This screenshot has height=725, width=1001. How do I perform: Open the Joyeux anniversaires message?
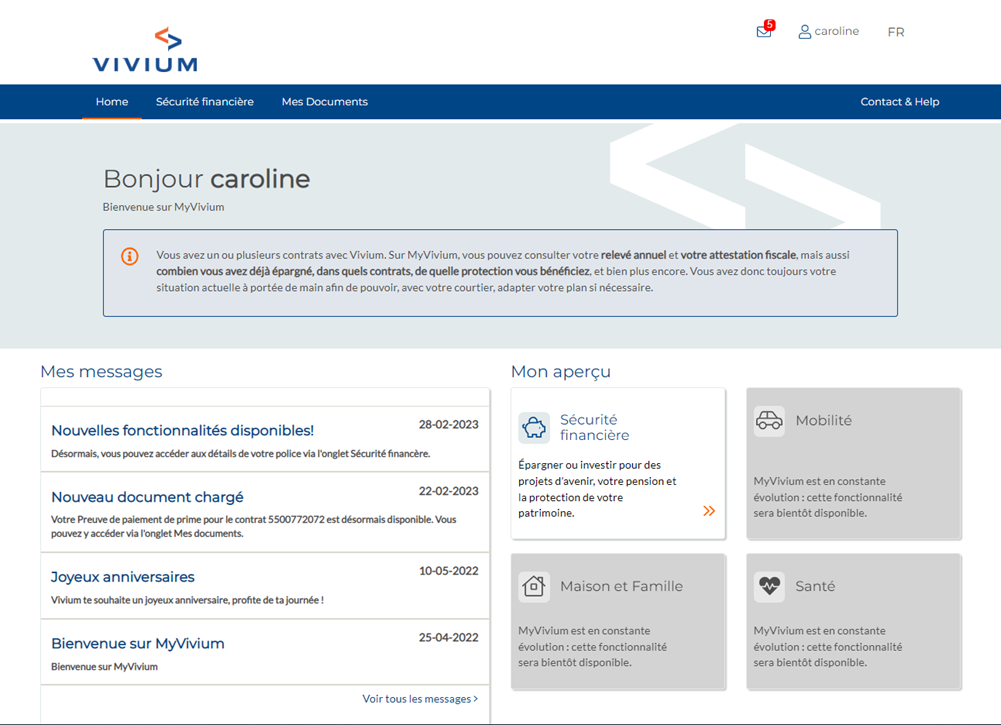pyautogui.click(x=123, y=577)
